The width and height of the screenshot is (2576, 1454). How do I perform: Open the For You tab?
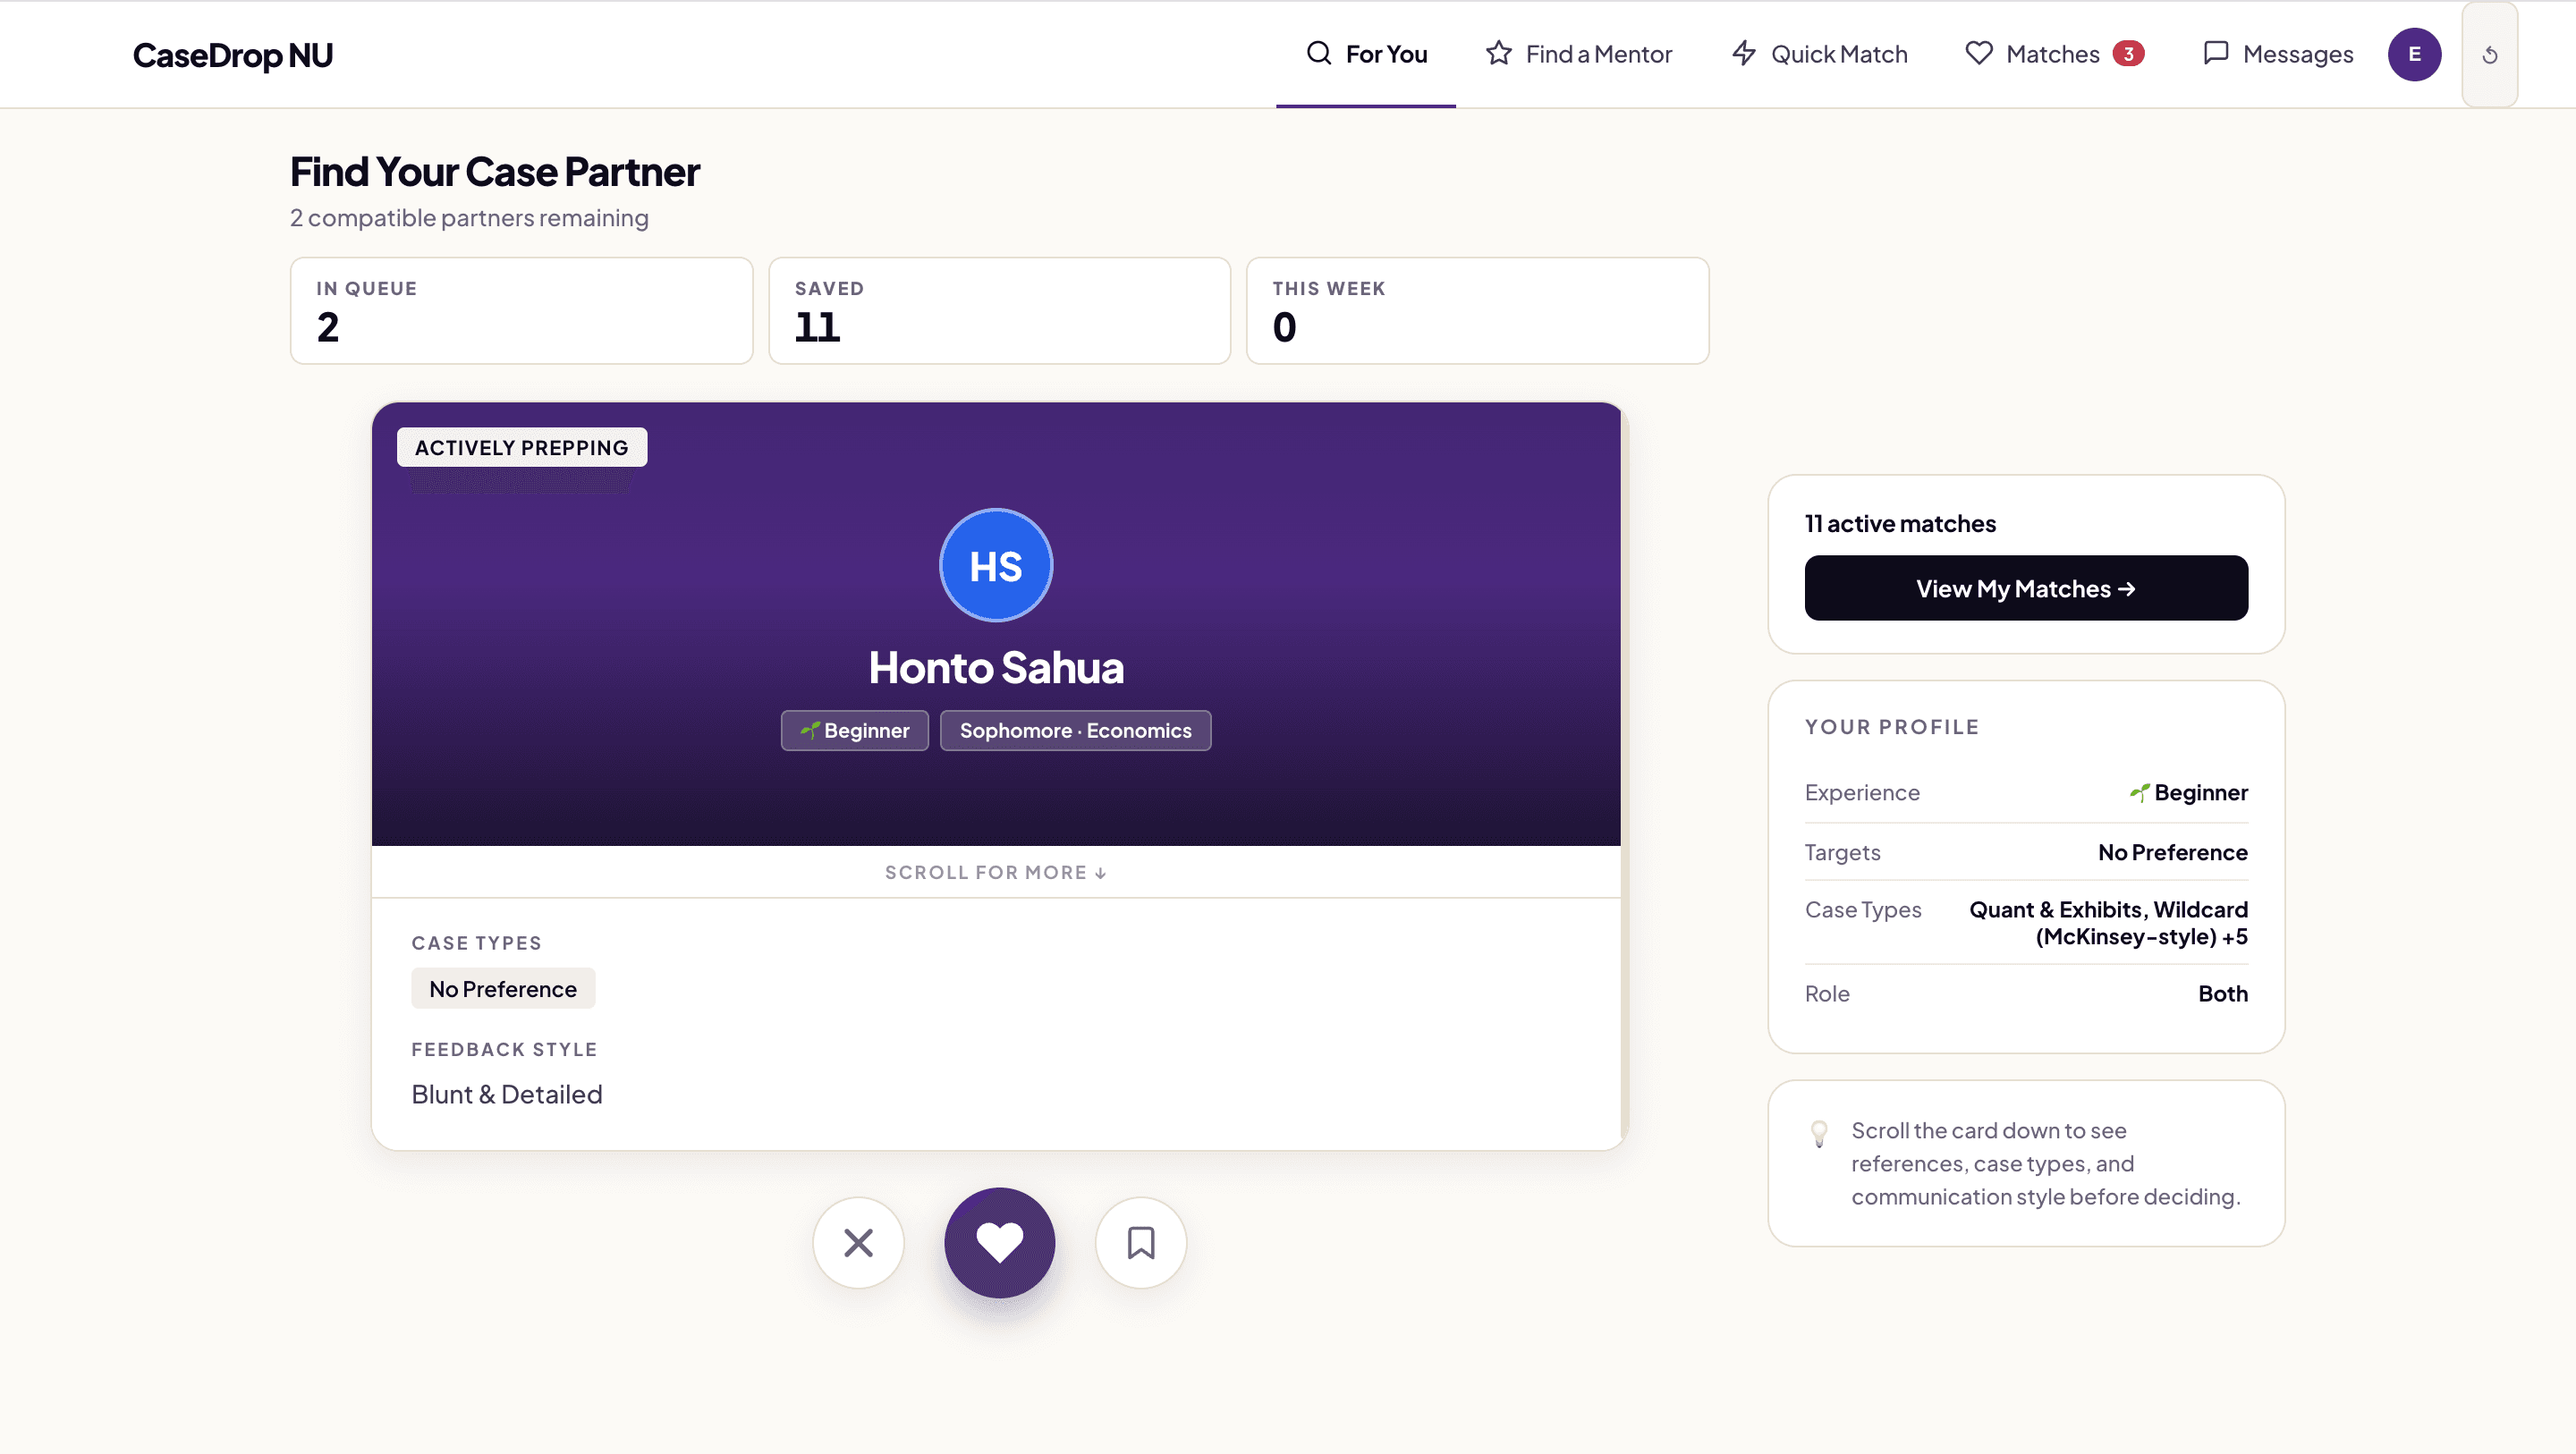pyautogui.click(x=1366, y=54)
